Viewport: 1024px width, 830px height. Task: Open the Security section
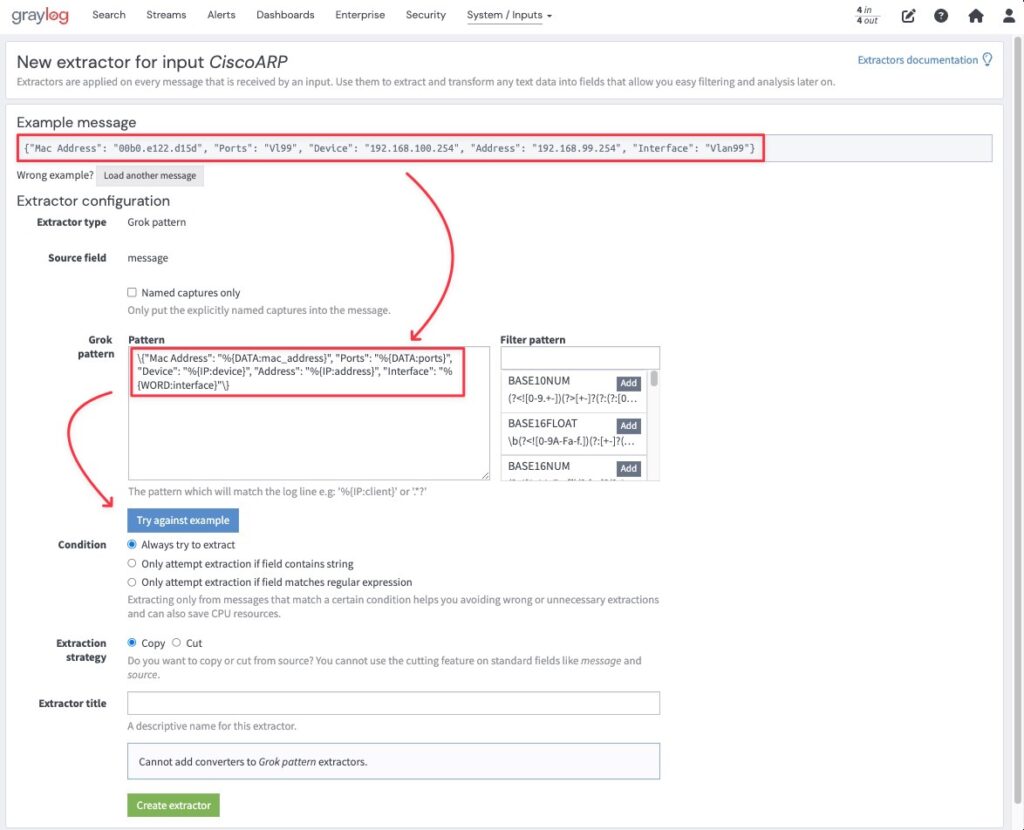426,14
